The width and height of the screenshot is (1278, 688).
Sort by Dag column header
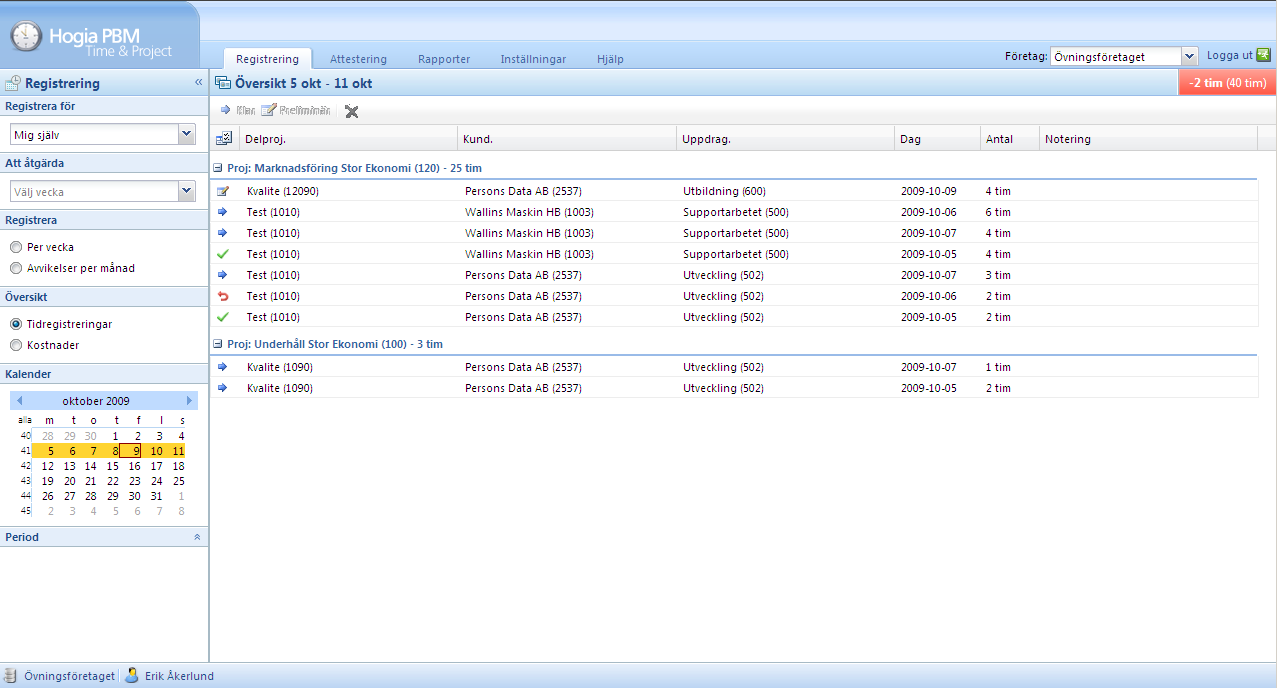(x=937, y=139)
